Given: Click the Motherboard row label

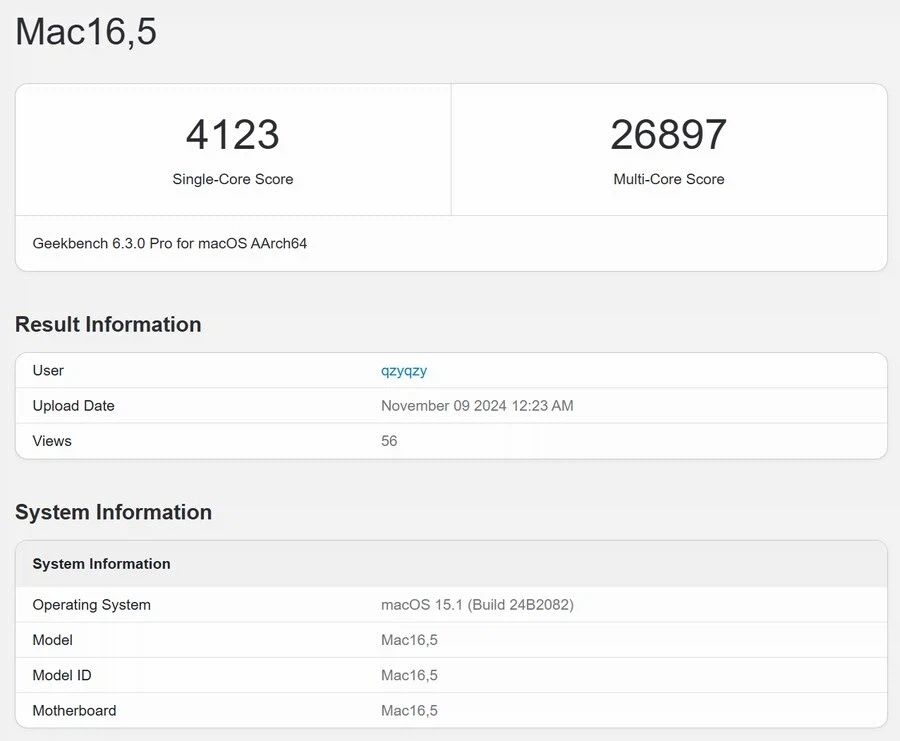Looking at the screenshot, I should click(x=74, y=710).
